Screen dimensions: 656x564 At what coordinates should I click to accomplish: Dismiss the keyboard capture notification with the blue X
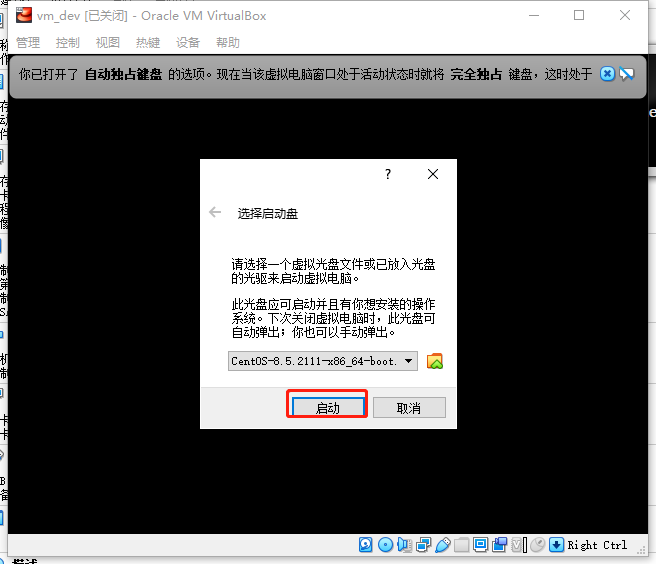(607, 74)
